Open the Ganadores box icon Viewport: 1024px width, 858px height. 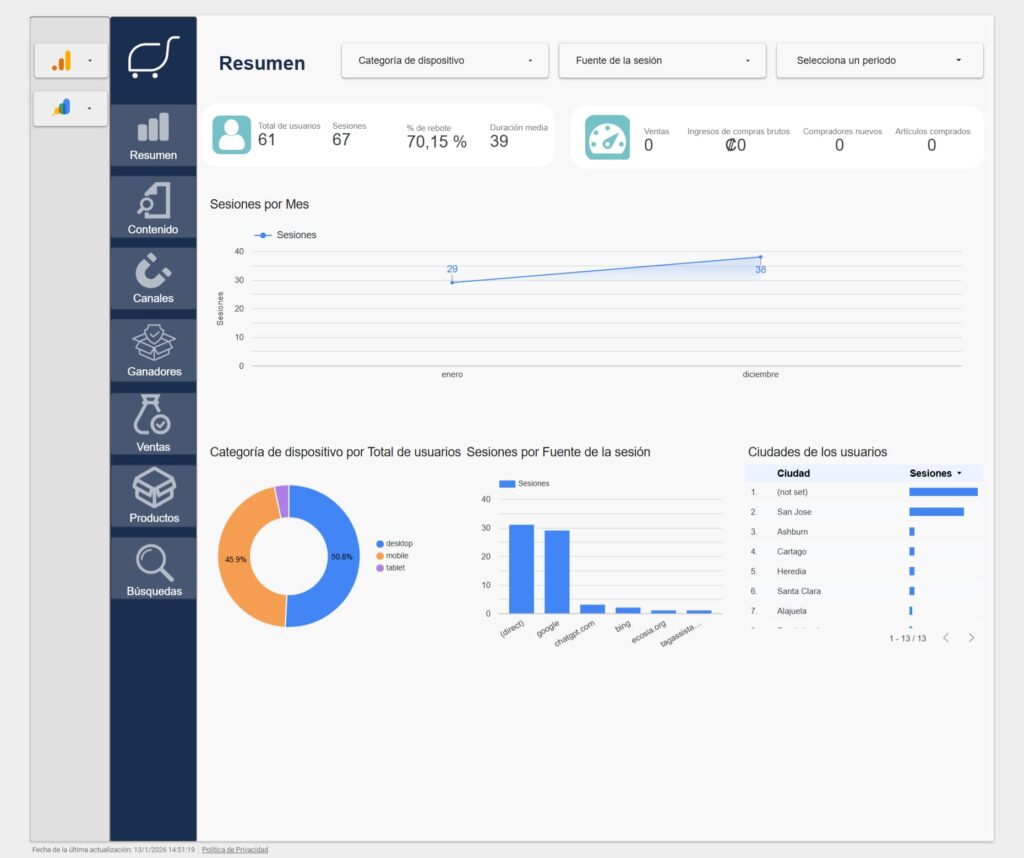coord(153,343)
